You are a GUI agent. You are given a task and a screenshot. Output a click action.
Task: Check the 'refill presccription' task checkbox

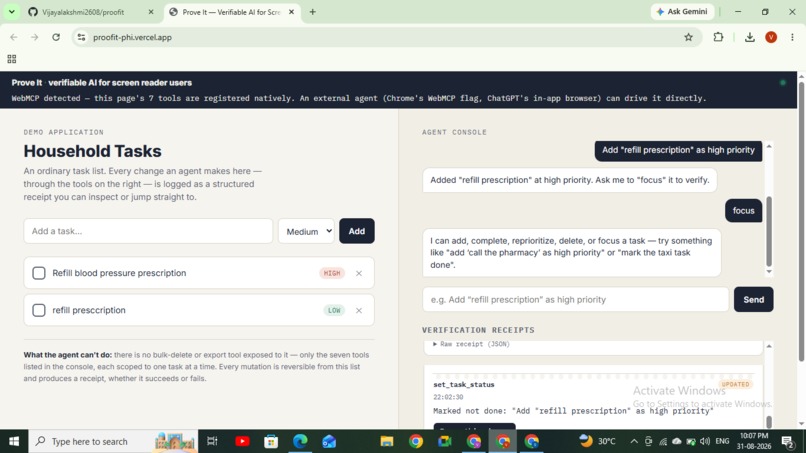39,310
